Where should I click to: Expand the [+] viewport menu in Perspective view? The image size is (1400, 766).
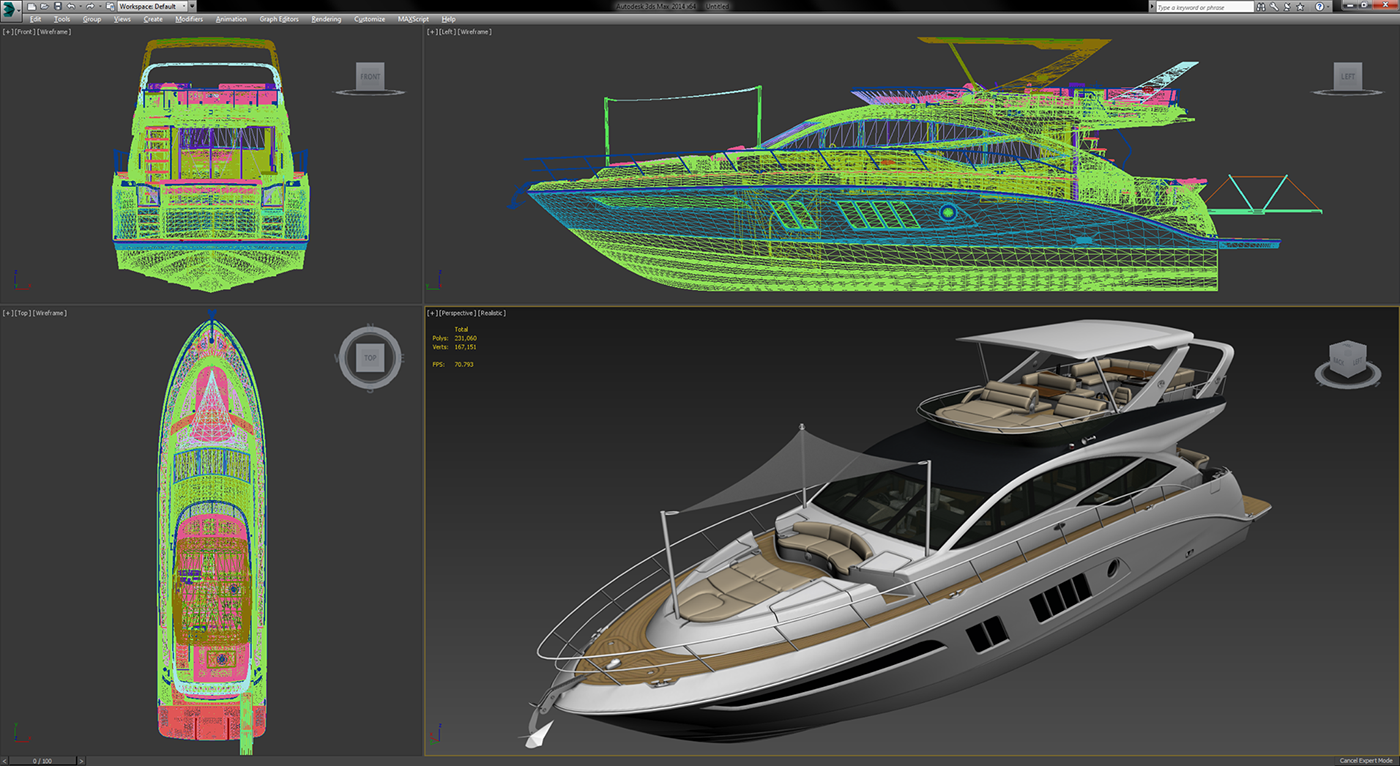(430, 312)
